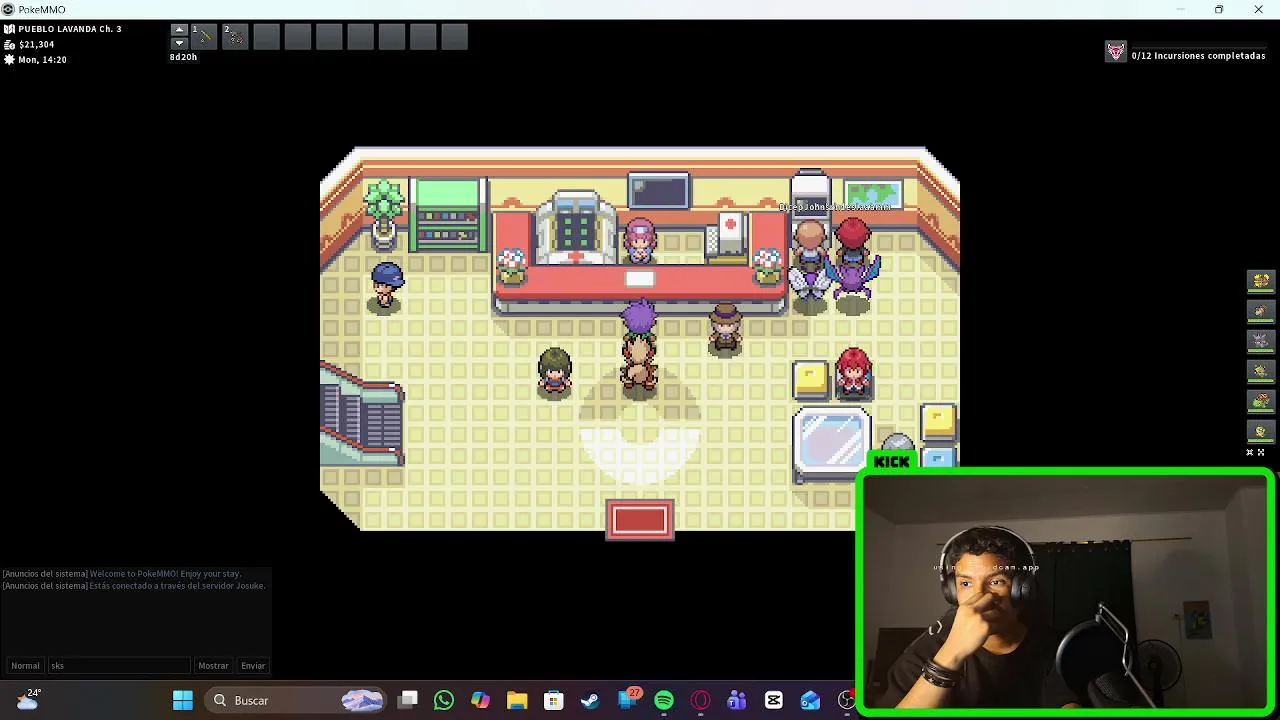Click the Enviar chat button

point(253,666)
